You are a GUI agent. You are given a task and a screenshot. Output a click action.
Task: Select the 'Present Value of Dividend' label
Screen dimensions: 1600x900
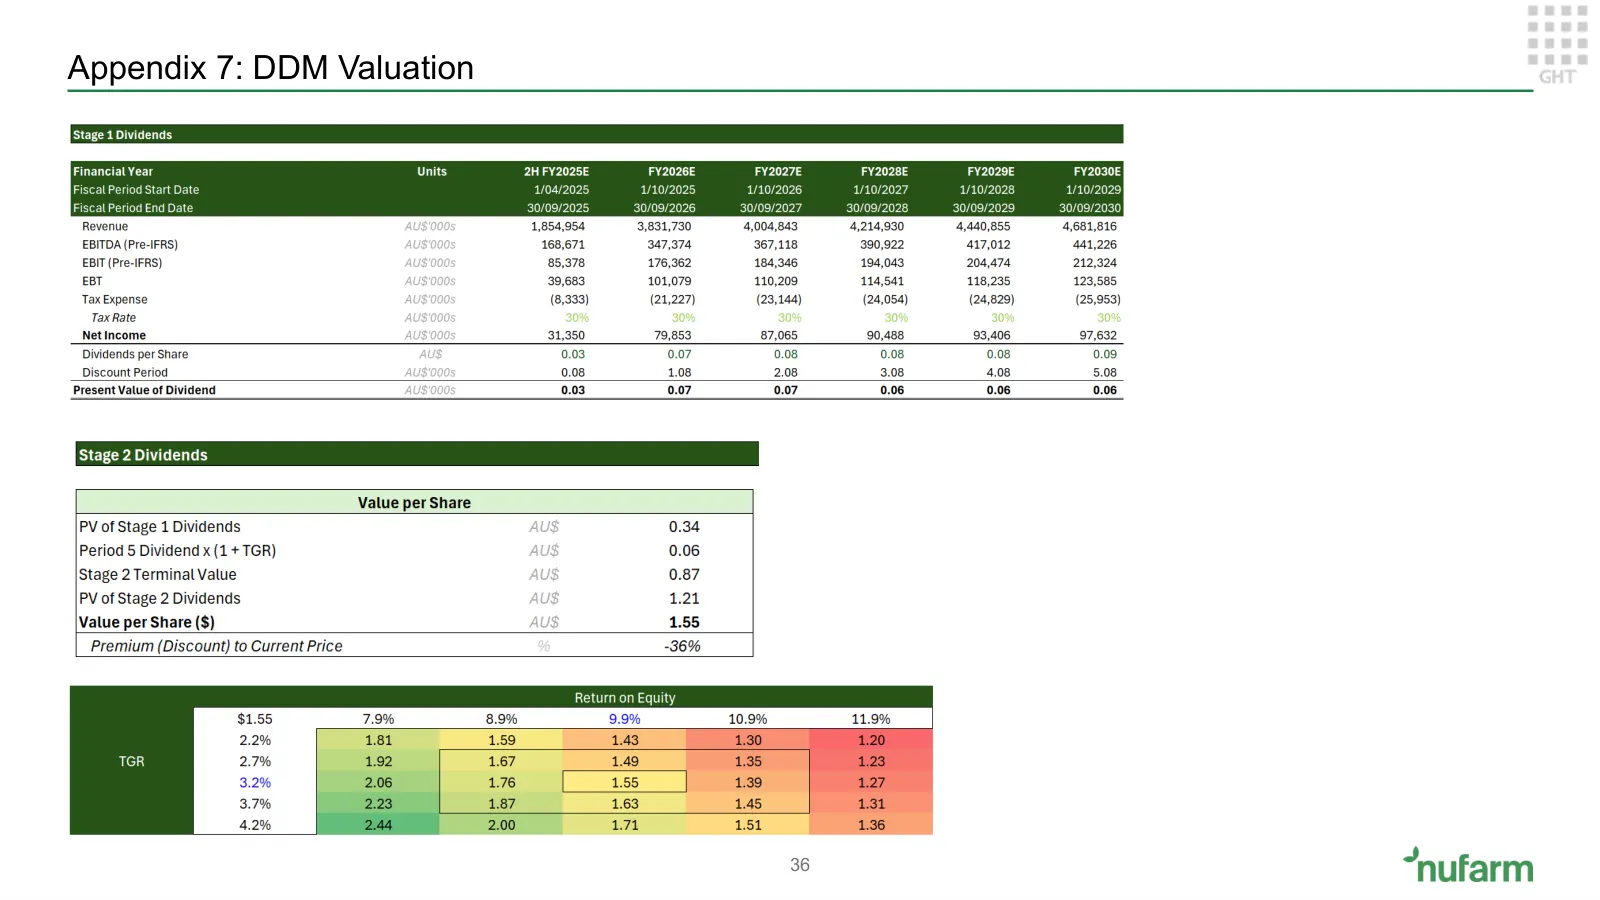tap(144, 391)
